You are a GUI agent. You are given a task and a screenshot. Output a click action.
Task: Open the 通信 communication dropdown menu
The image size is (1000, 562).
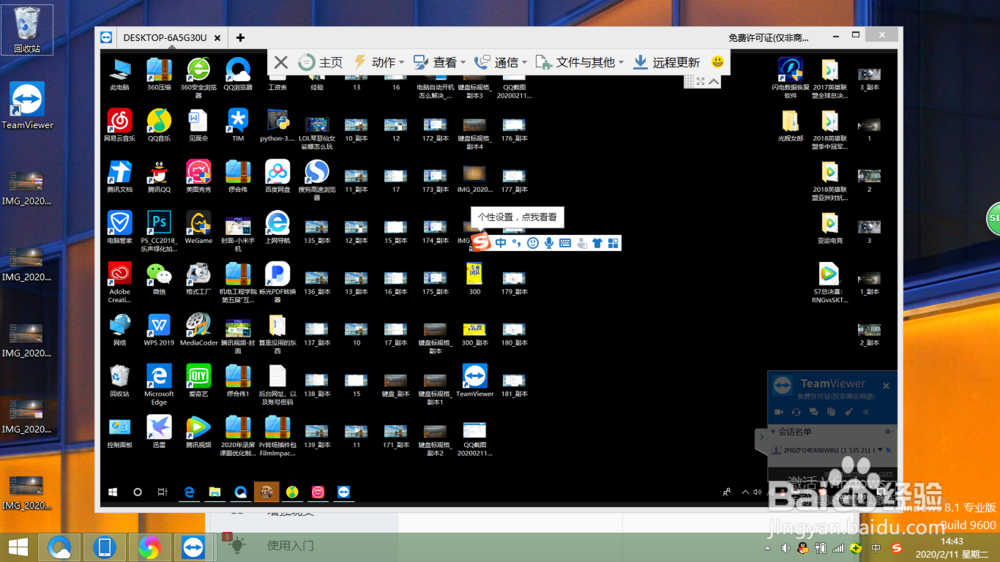coord(501,62)
